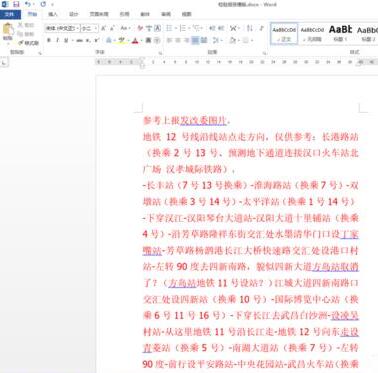378x373 pixels.
Task: Save the document from the quick access toolbar
Action: (x=16, y=4)
